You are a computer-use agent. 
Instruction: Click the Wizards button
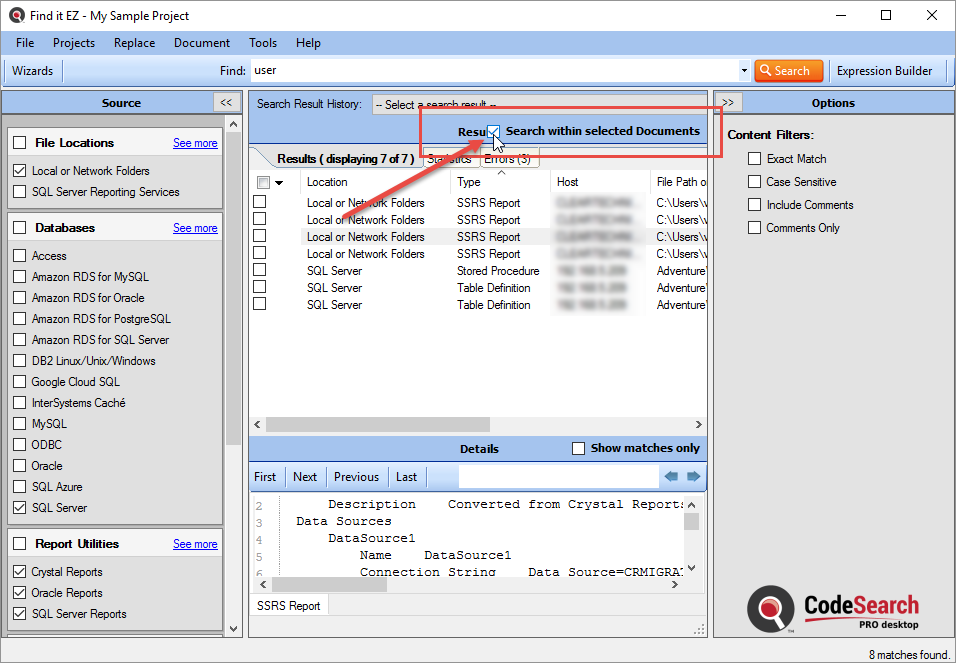pyautogui.click(x=32, y=71)
